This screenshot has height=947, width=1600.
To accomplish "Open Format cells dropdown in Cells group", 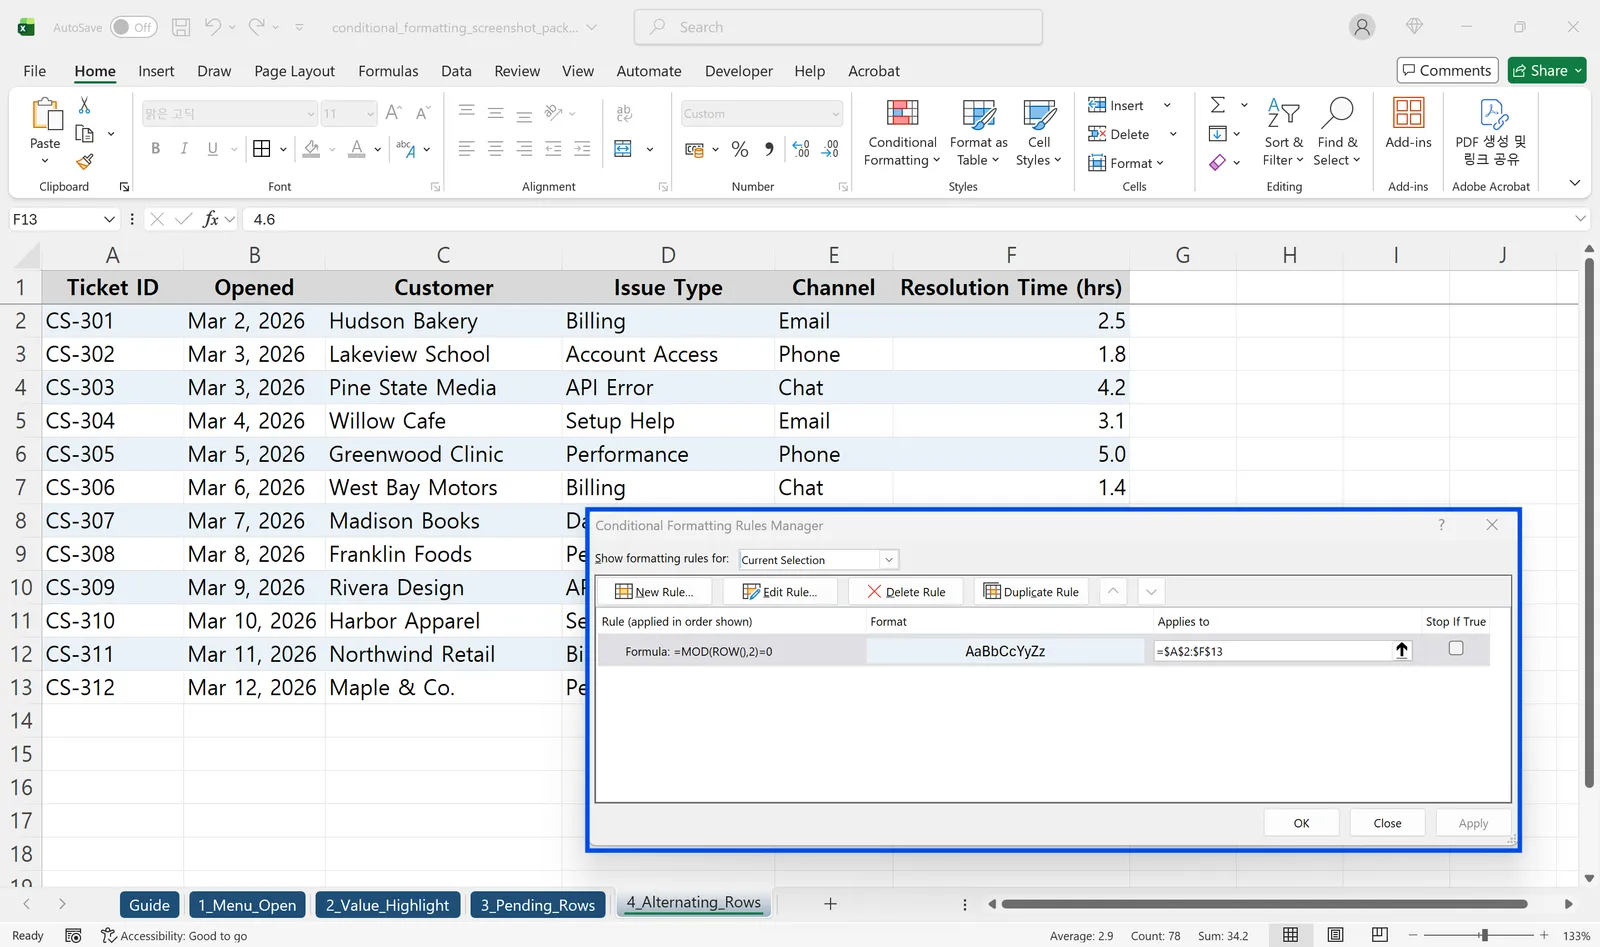I will [1126, 163].
